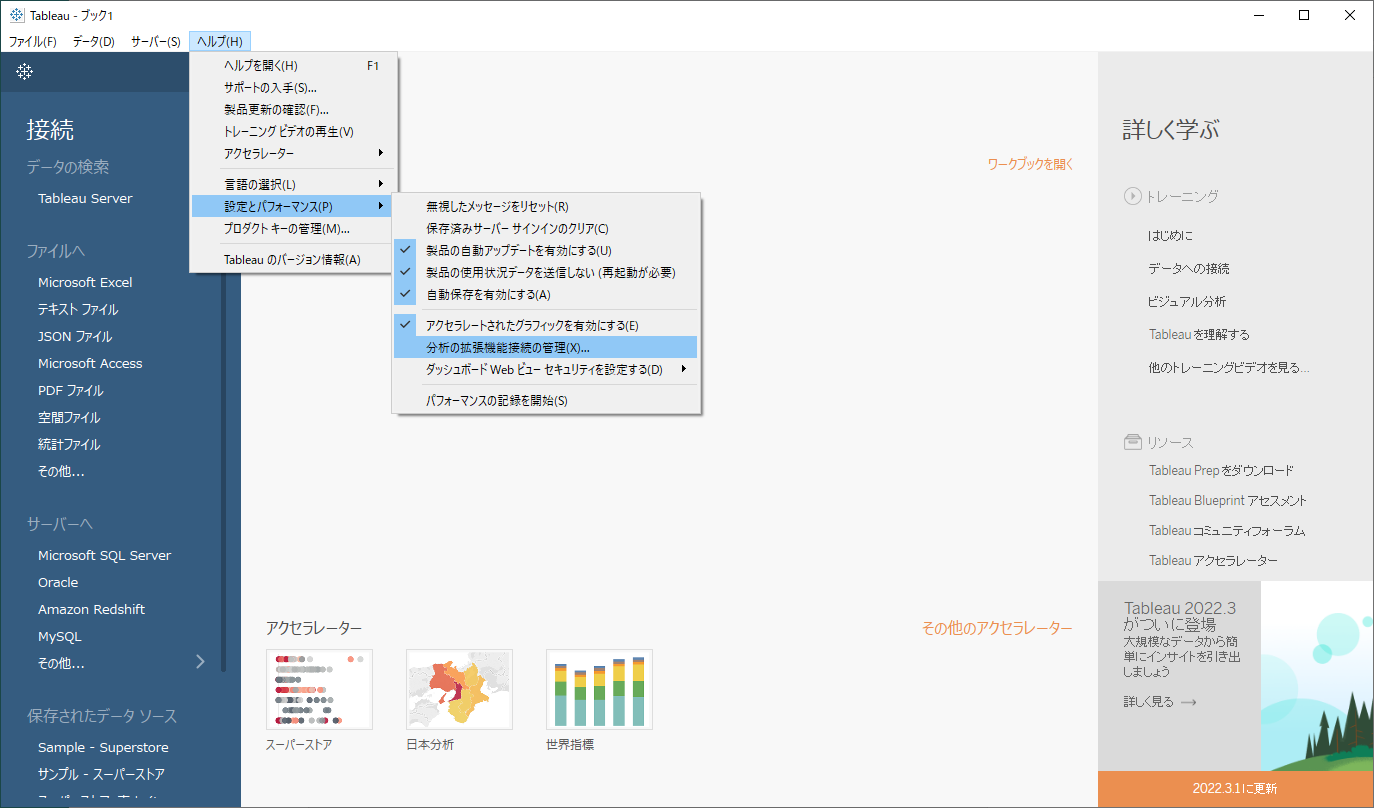Select トレーニング ビデオの再生(V)
The image size is (1374, 808).
(x=293, y=131)
